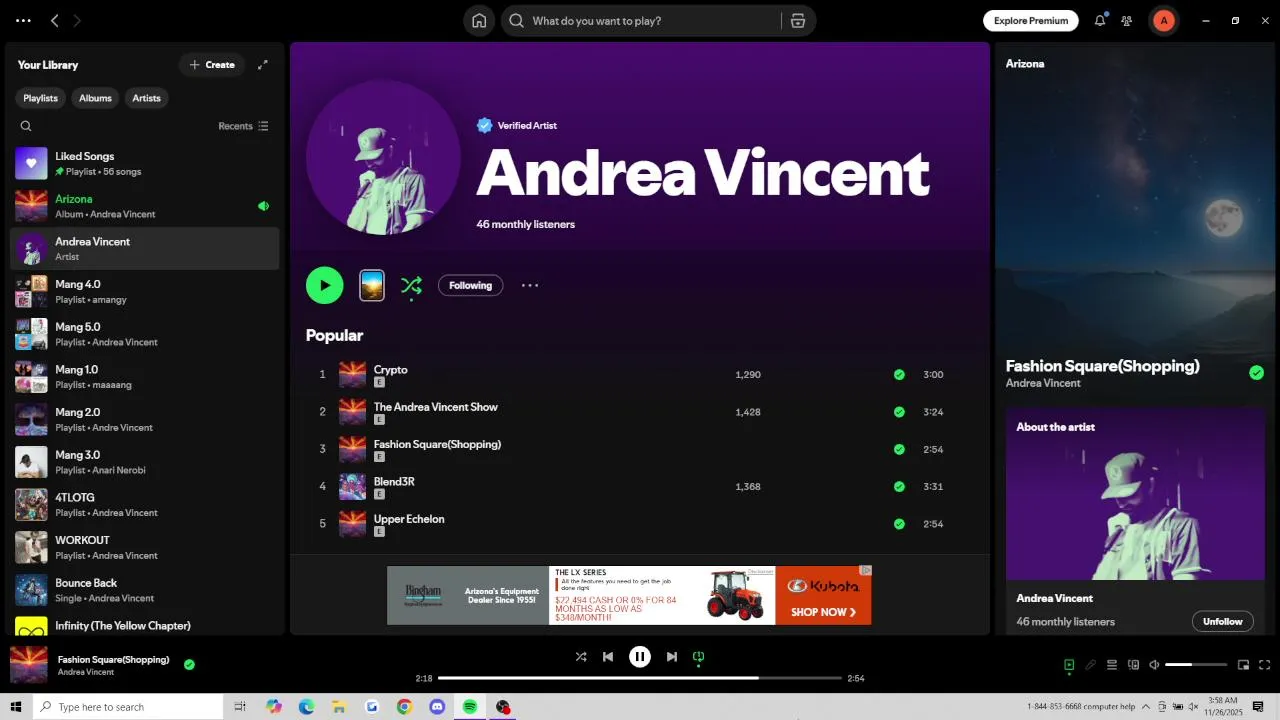Image resolution: width=1280 pixels, height=720 pixels.
Task: Open the user profile avatar
Action: (1163, 20)
